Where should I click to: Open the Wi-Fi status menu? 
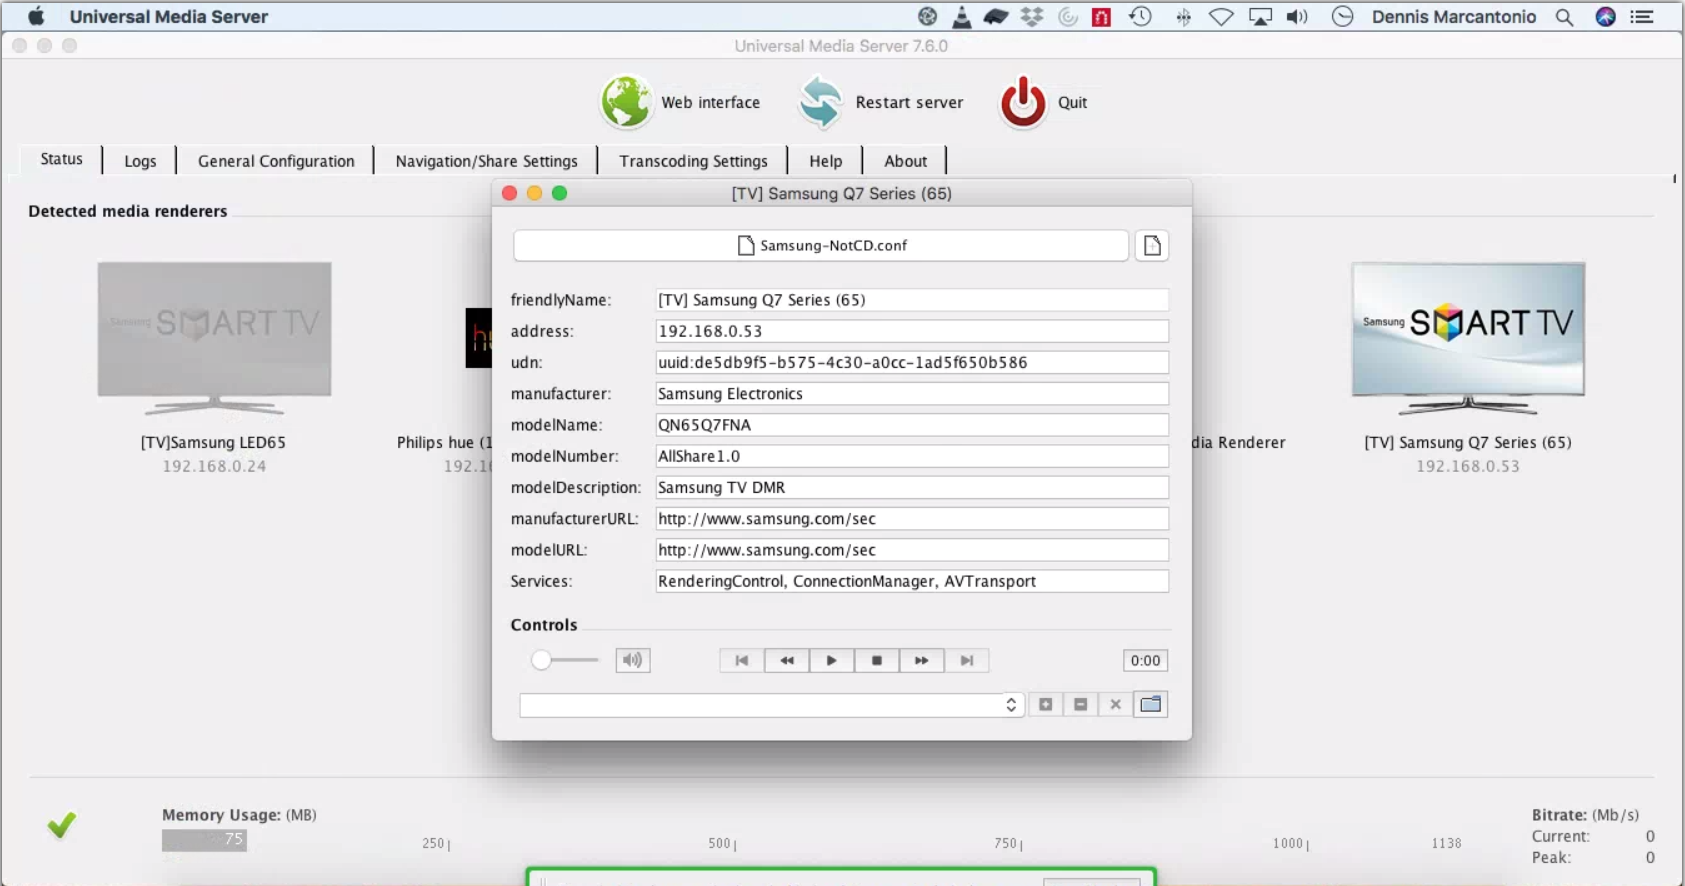[x=1221, y=17]
